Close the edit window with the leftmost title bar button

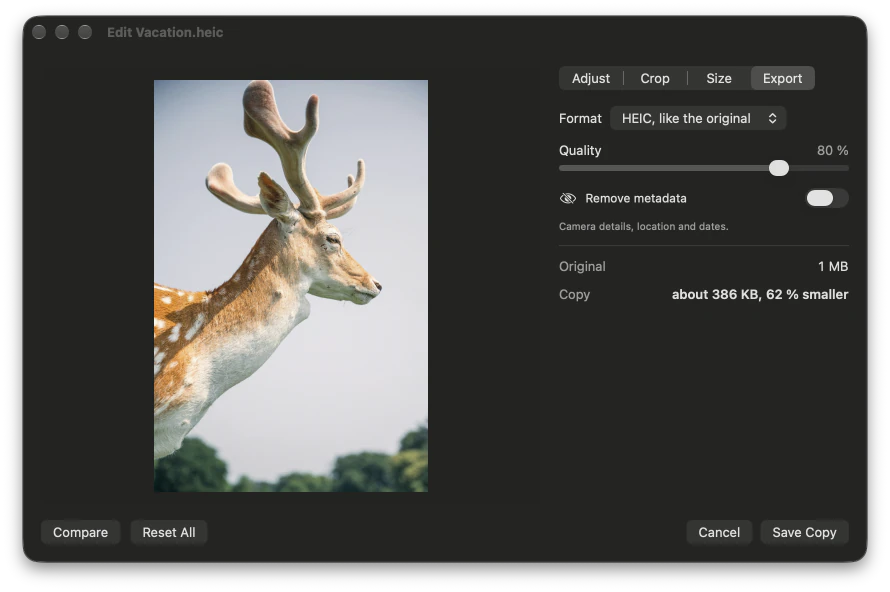[x=39, y=32]
